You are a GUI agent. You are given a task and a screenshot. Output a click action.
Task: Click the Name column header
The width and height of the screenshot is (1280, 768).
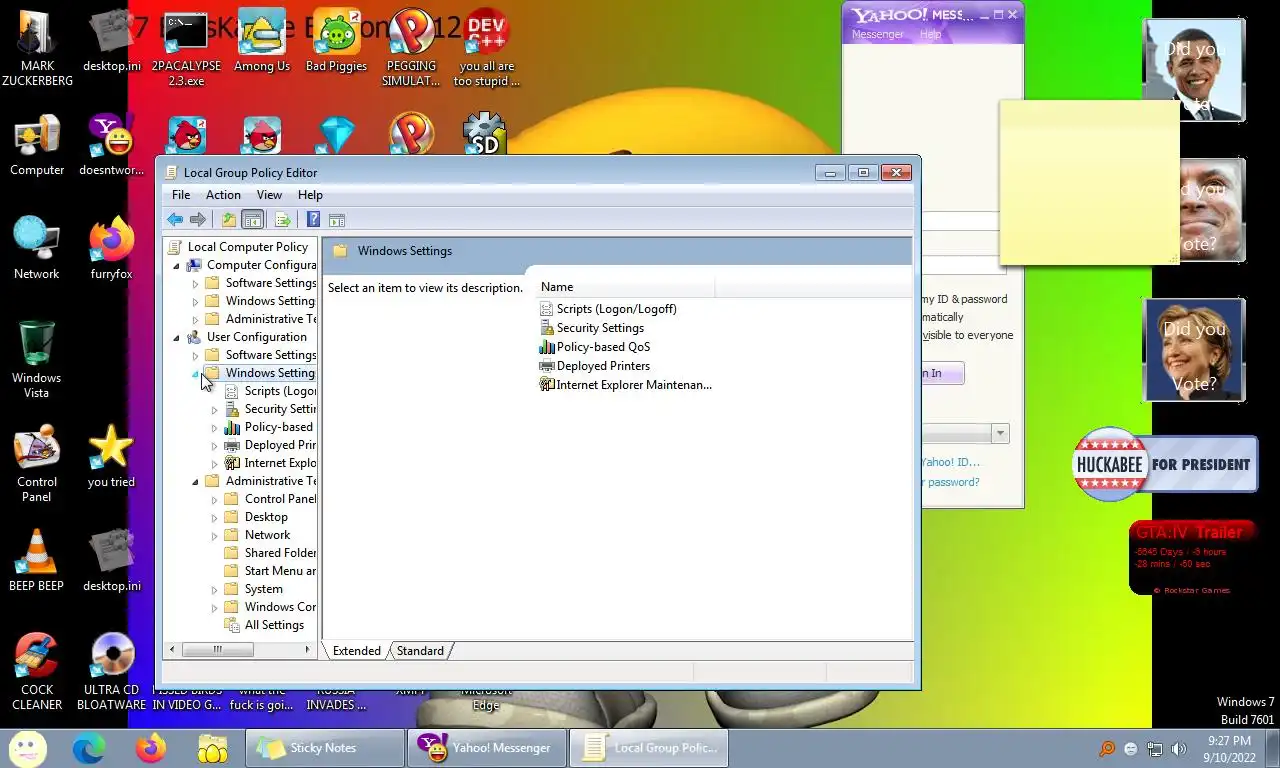pyautogui.click(x=627, y=287)
